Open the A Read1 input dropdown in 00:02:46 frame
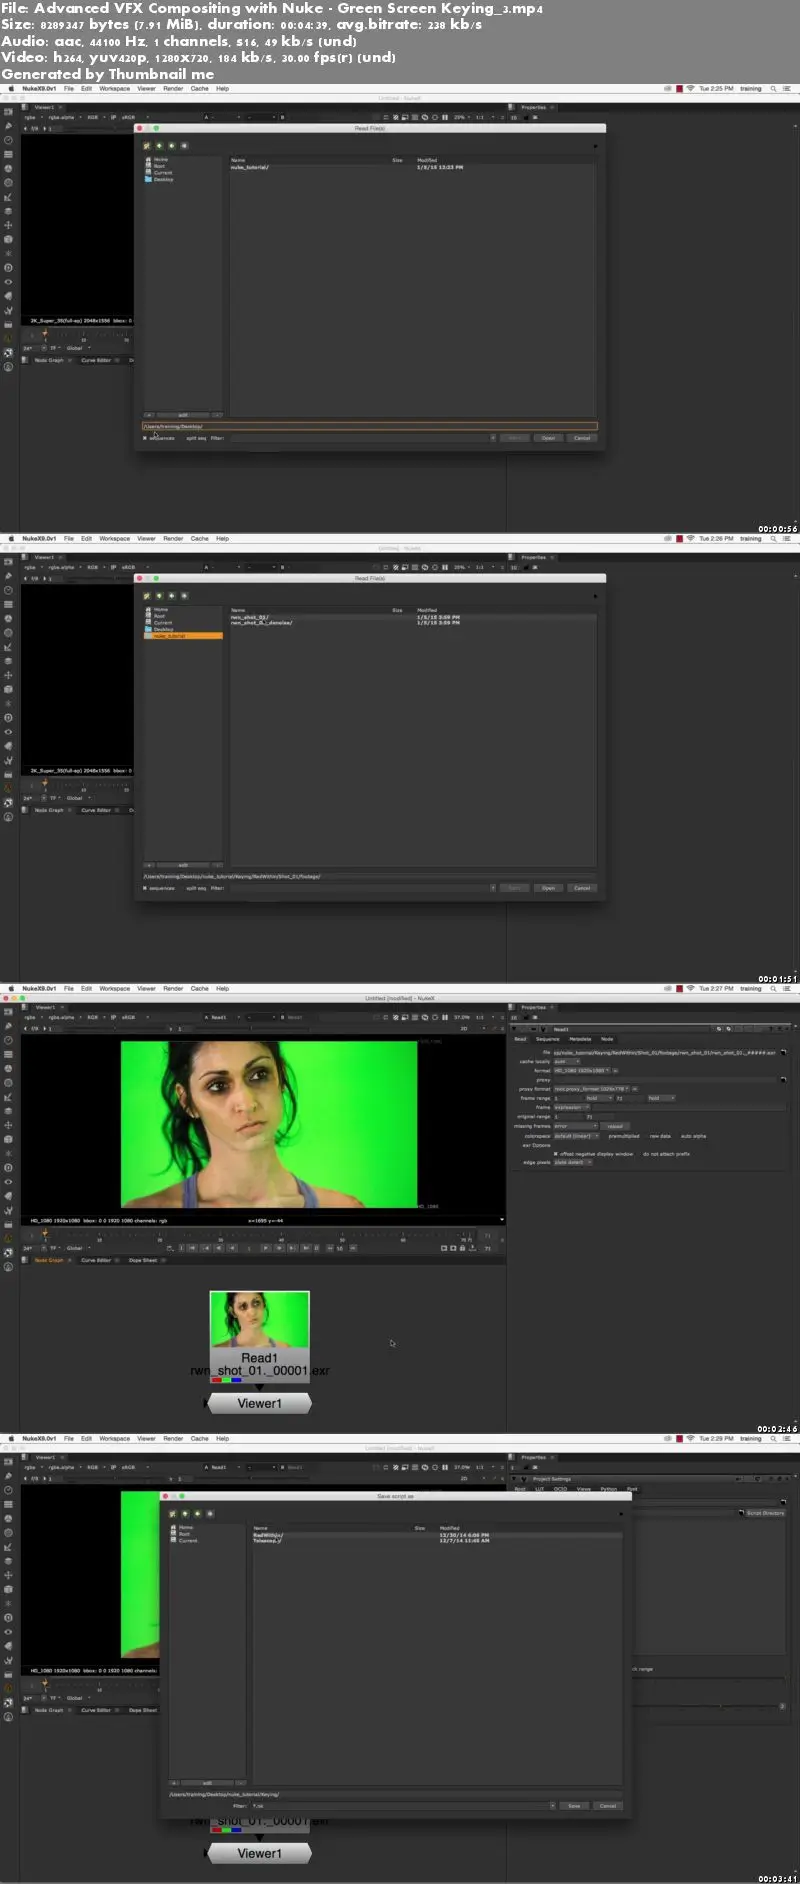Viewport: 800px width, 1884px height. (x=222, y=1017)
